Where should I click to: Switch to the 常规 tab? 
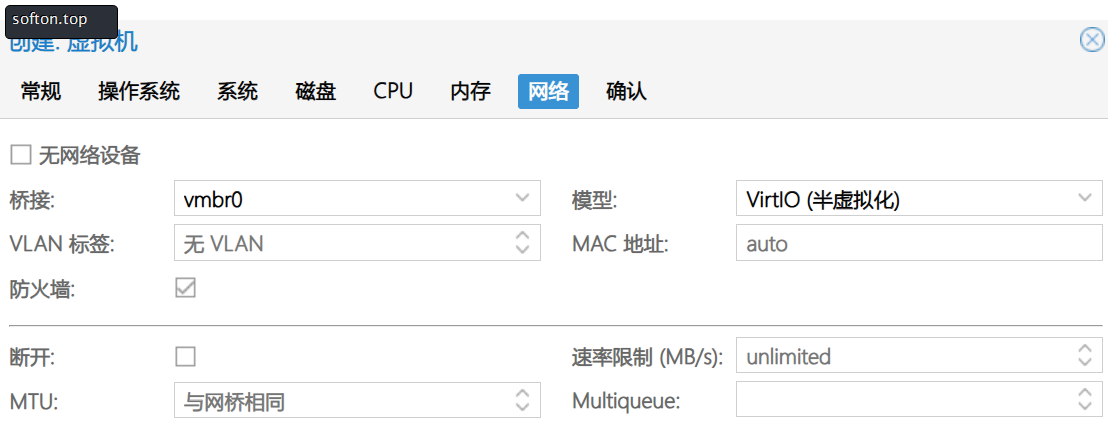41,91
